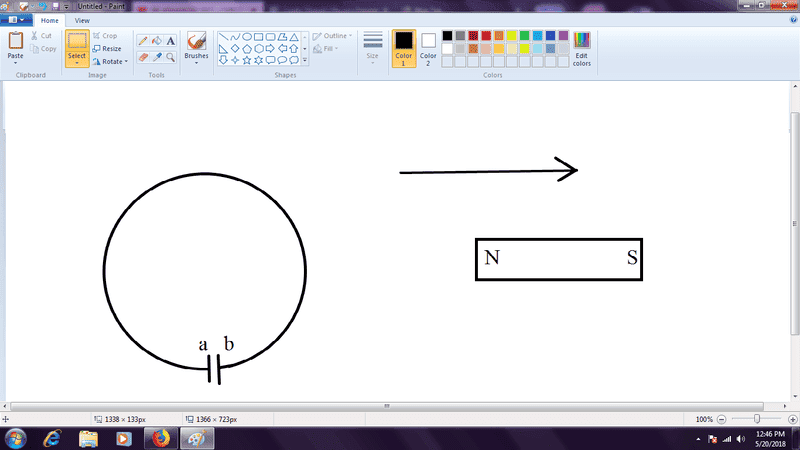Open the Paint file menu button
Image resolution: width=800 pixels, height=450 pixels.
pyautogui.click(x=18, y=20)
